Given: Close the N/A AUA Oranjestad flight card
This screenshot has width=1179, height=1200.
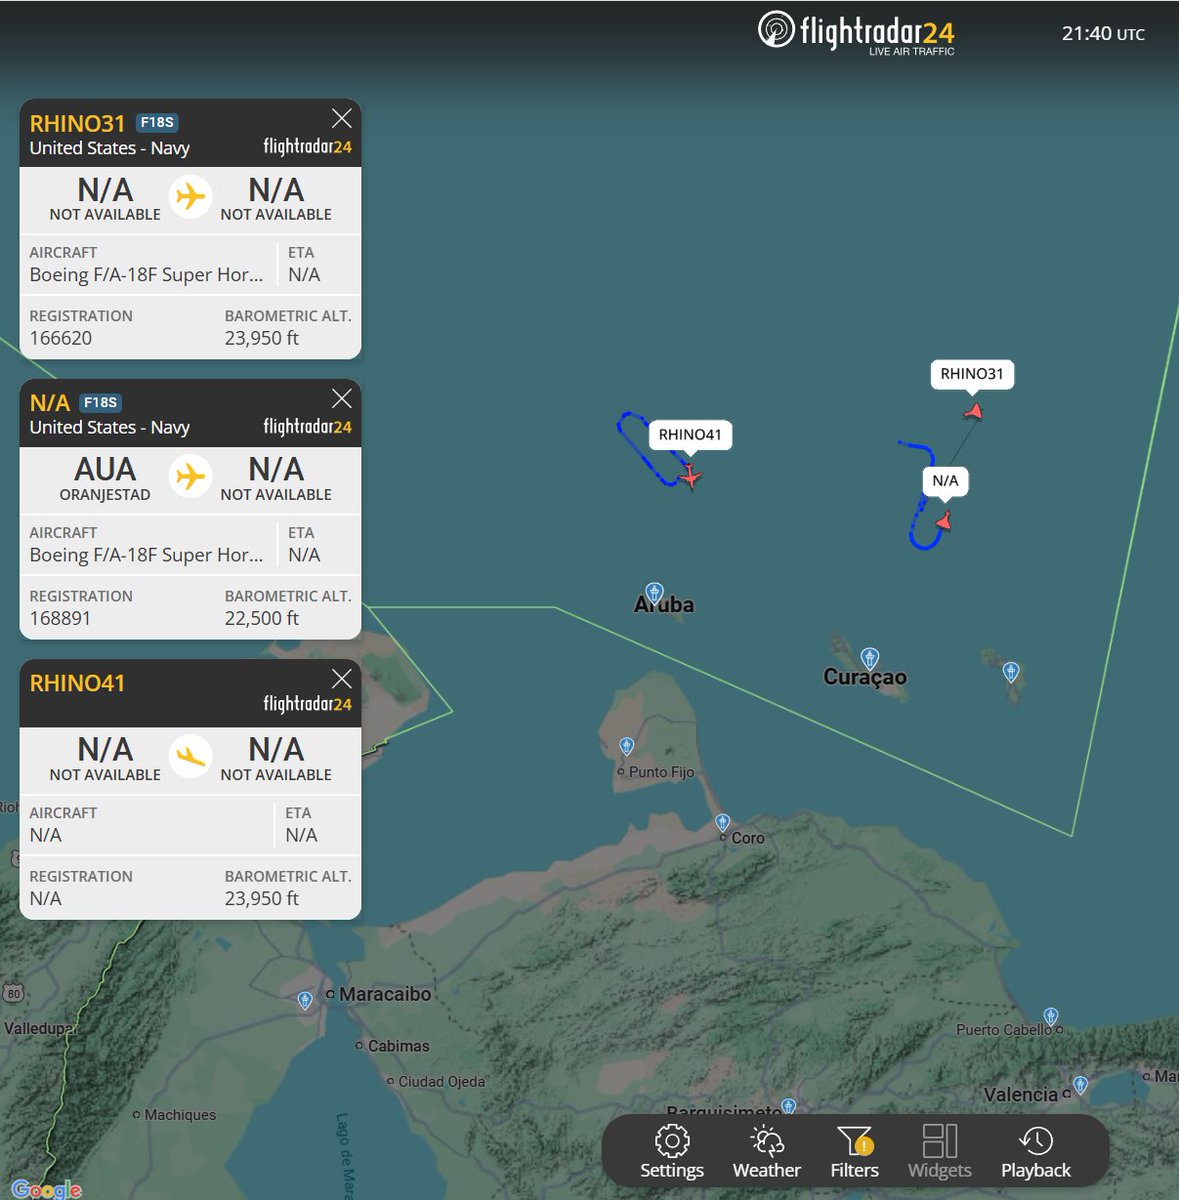Looking at the screenshot, I should click(x=341, y=398).
